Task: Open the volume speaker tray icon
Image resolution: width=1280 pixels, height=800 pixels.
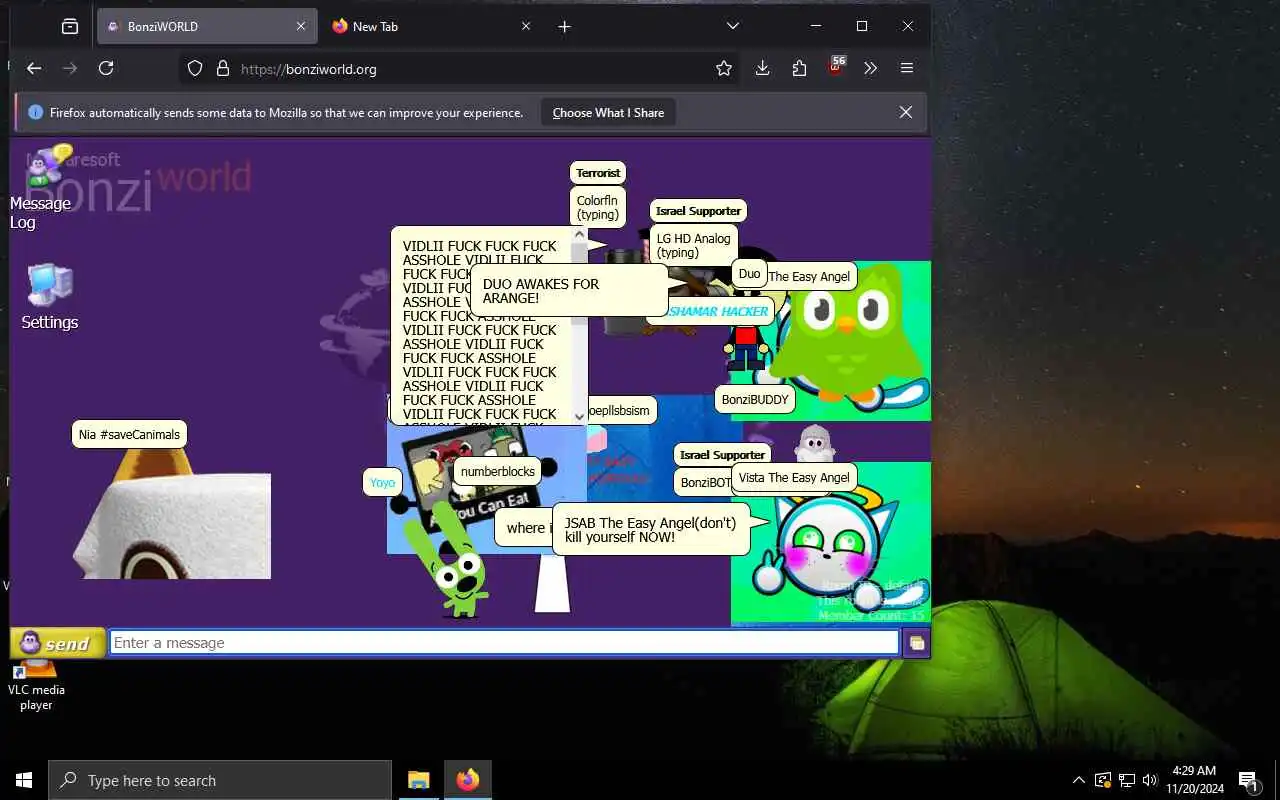Action: point(1150,780)
